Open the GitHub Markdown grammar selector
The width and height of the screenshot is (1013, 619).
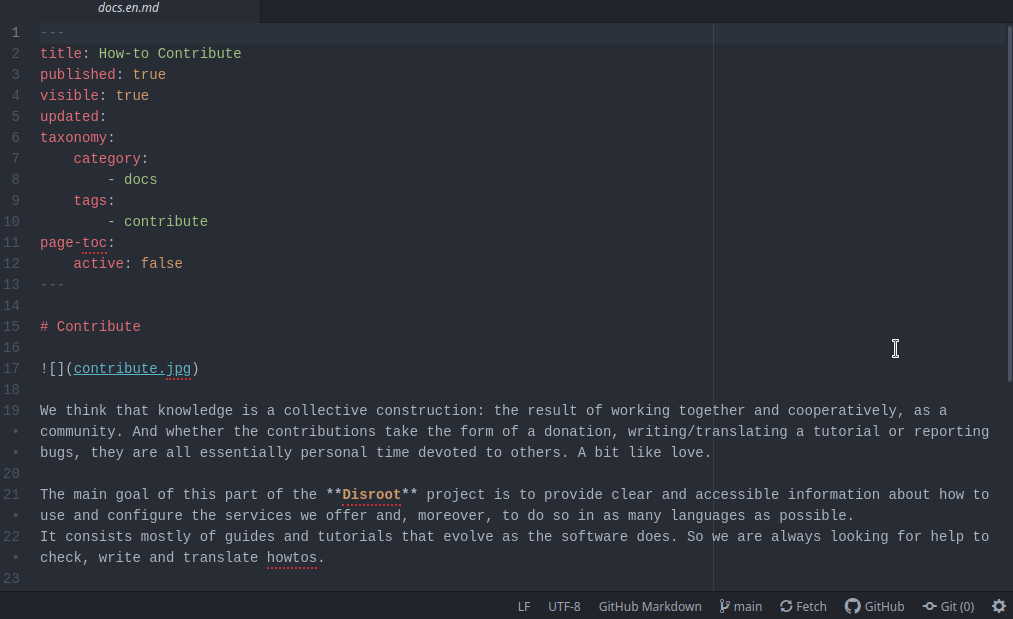[x=649, y=606]
